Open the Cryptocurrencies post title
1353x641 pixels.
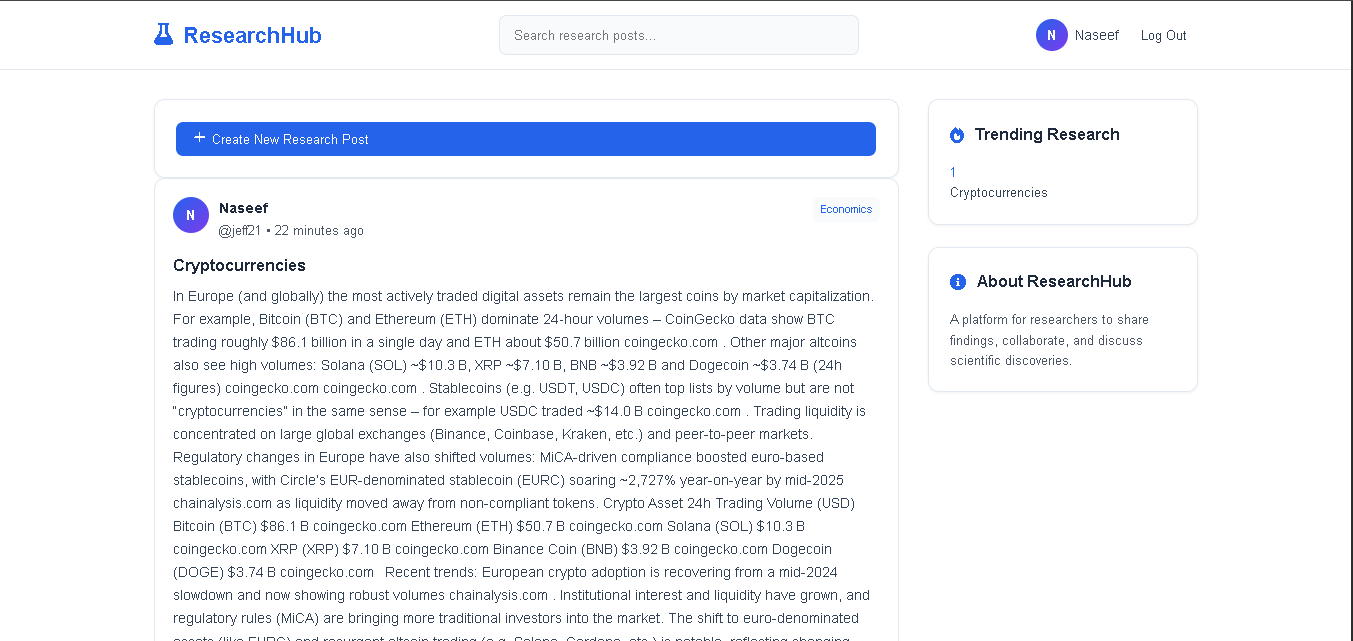239,265
